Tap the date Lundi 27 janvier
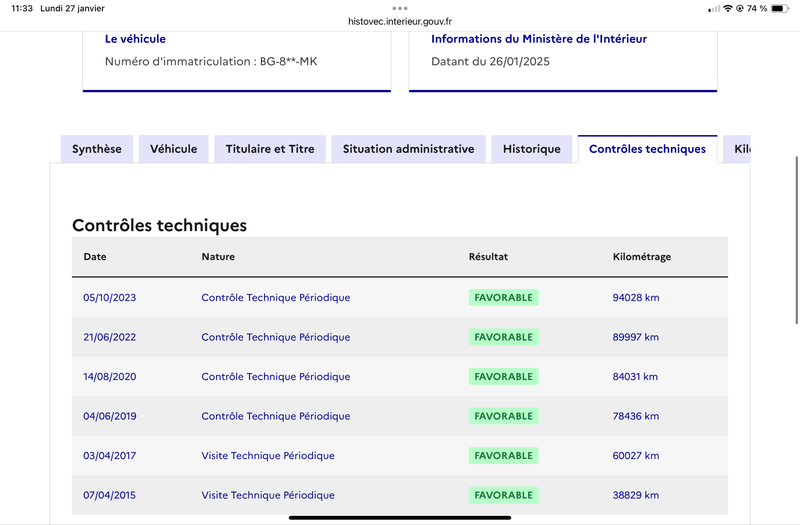Screen dimensions: 800x525 coord(72,8)
